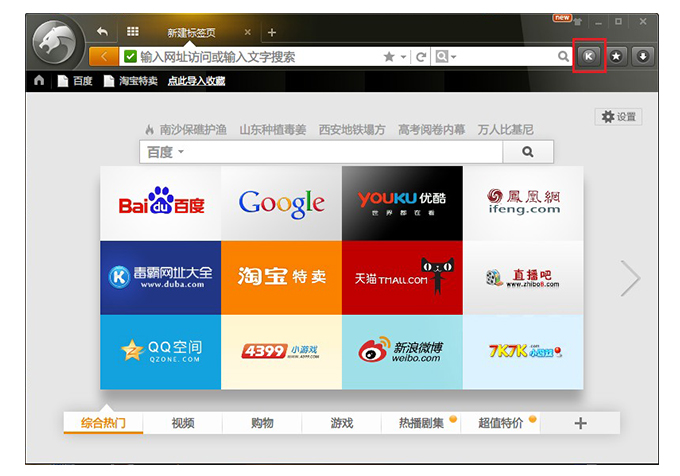The width and height of the screenshot is (680, 476).
Task: Open the apps grid icon
Action: pos(132,31)
